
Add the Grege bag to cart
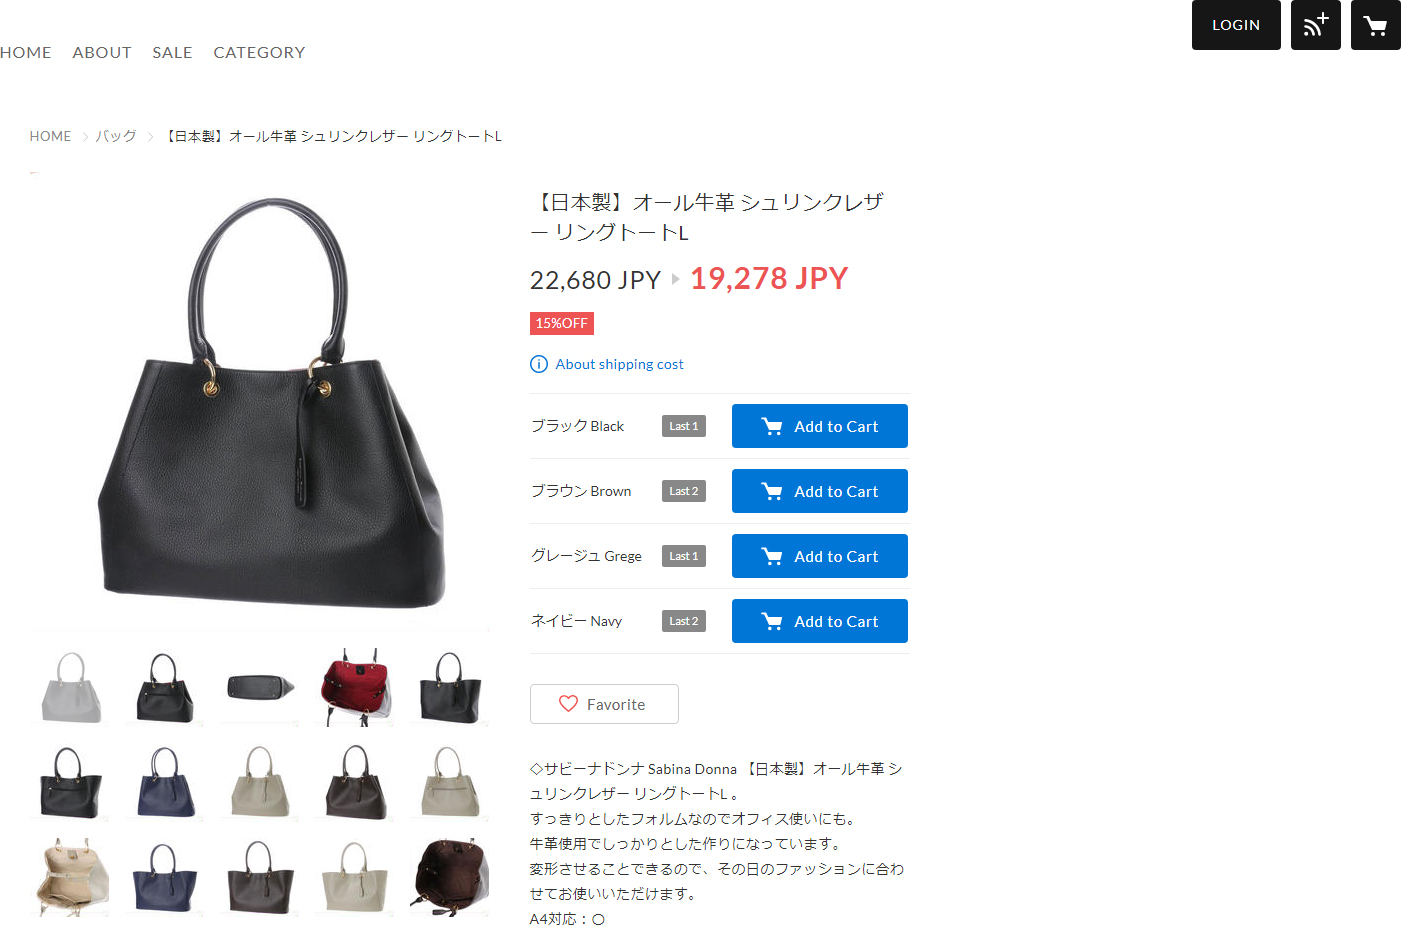coord(819,556)
